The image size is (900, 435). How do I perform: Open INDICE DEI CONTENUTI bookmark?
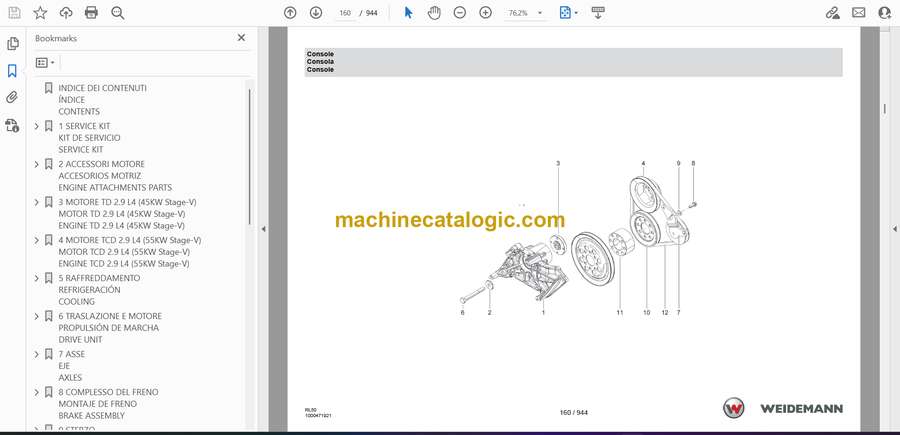tap(102, 88)
